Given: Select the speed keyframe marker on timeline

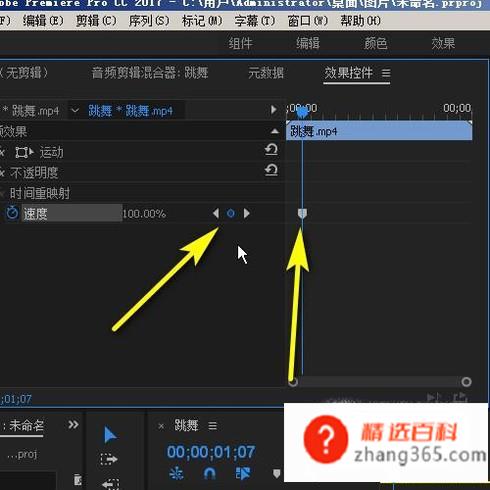Looking at the screenshot, I should pyautogui.click(x=302, y=213).
